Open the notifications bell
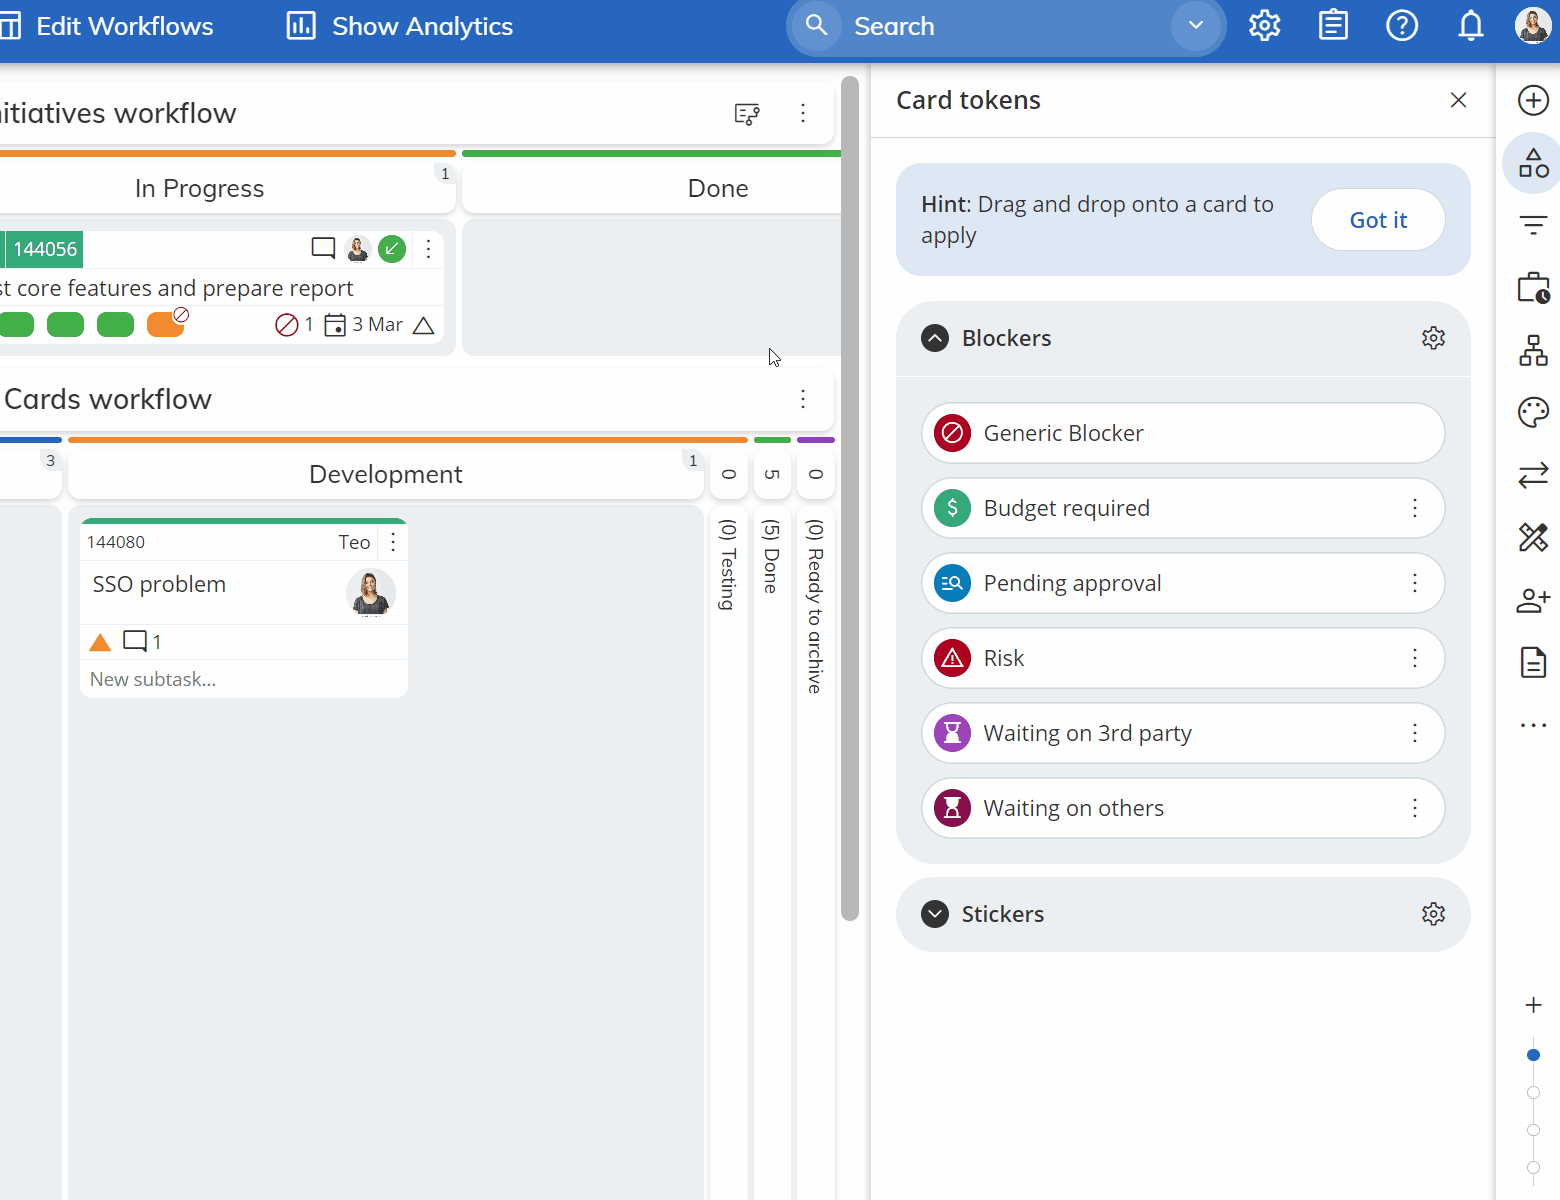This screenshot has height=1200, width=1560. point(1470,26)
